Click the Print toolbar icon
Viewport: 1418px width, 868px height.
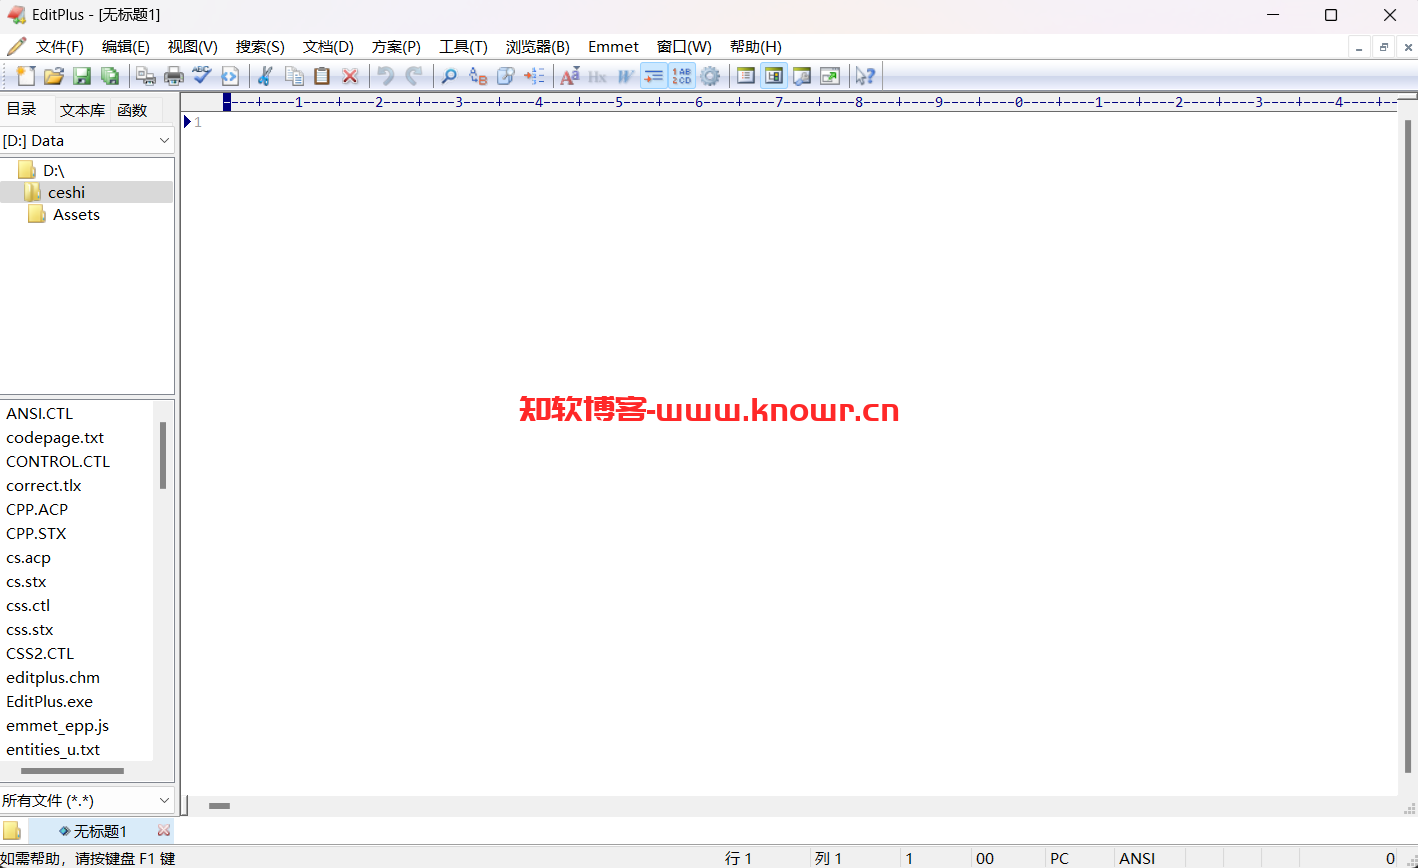(174, 76)
